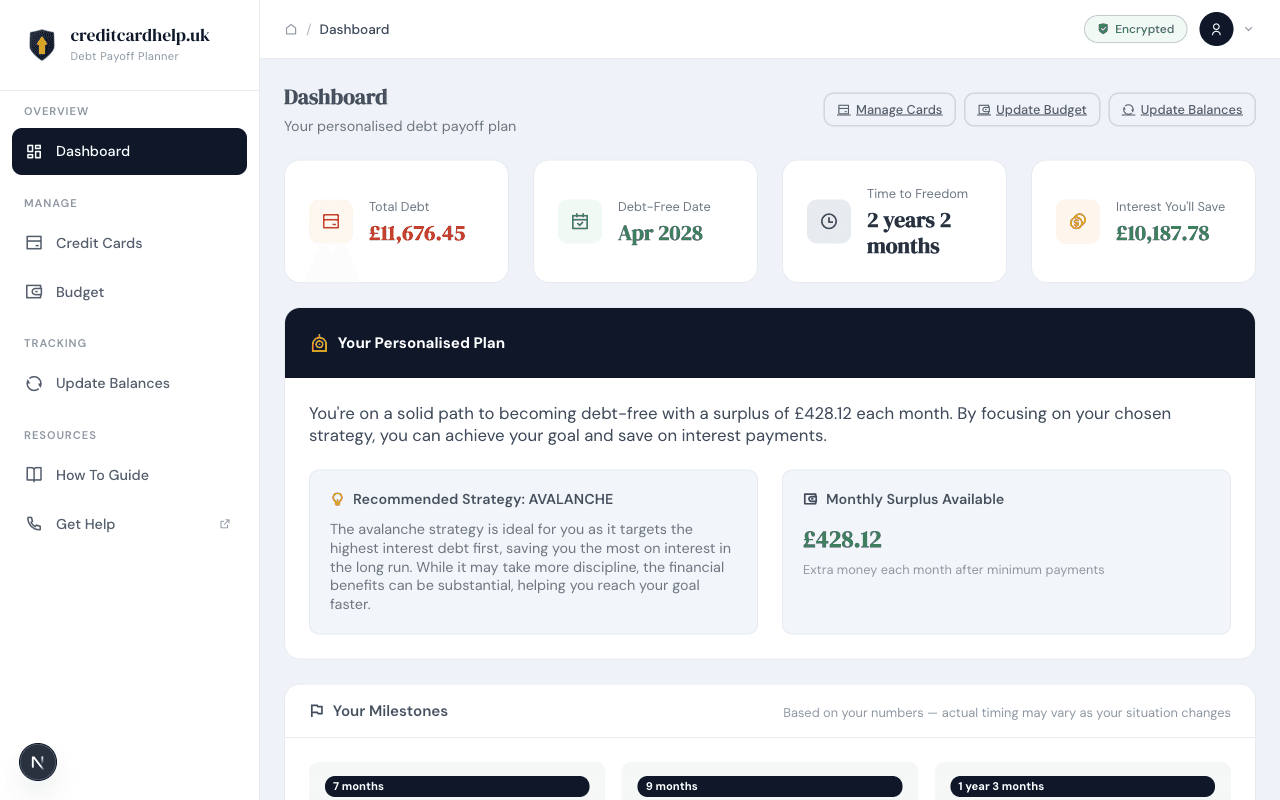
Task: Click the clock icon next to Time to Freedom
Action: (x=829, y=221)
